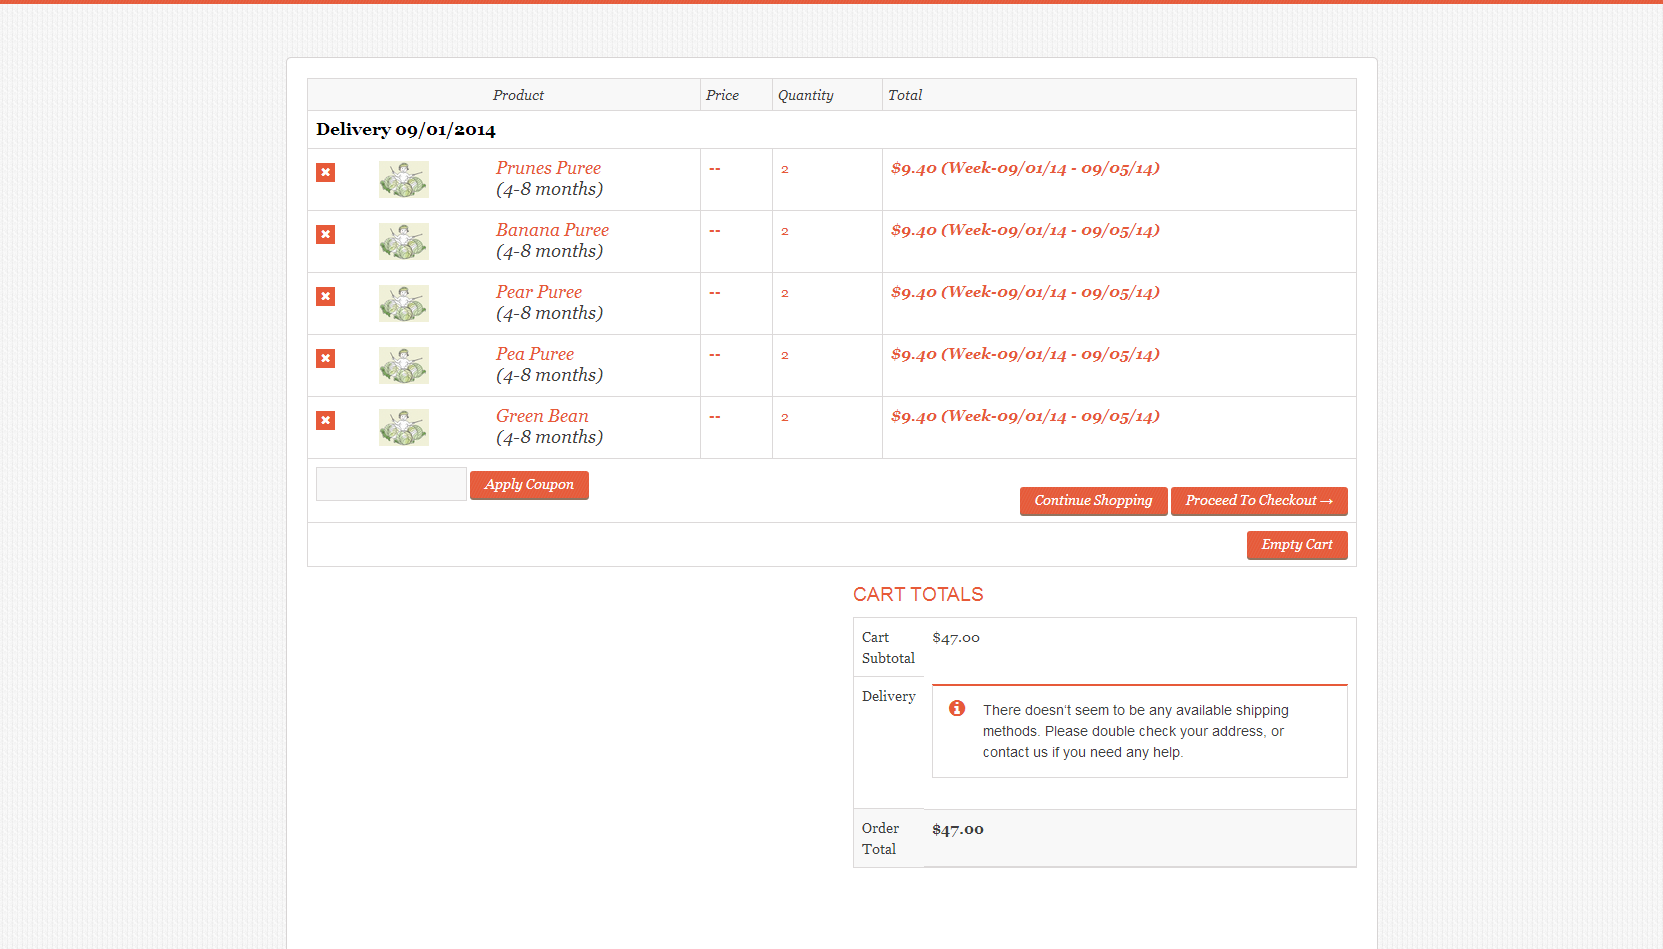Click the Pear Puree product image

pos(404,304)
